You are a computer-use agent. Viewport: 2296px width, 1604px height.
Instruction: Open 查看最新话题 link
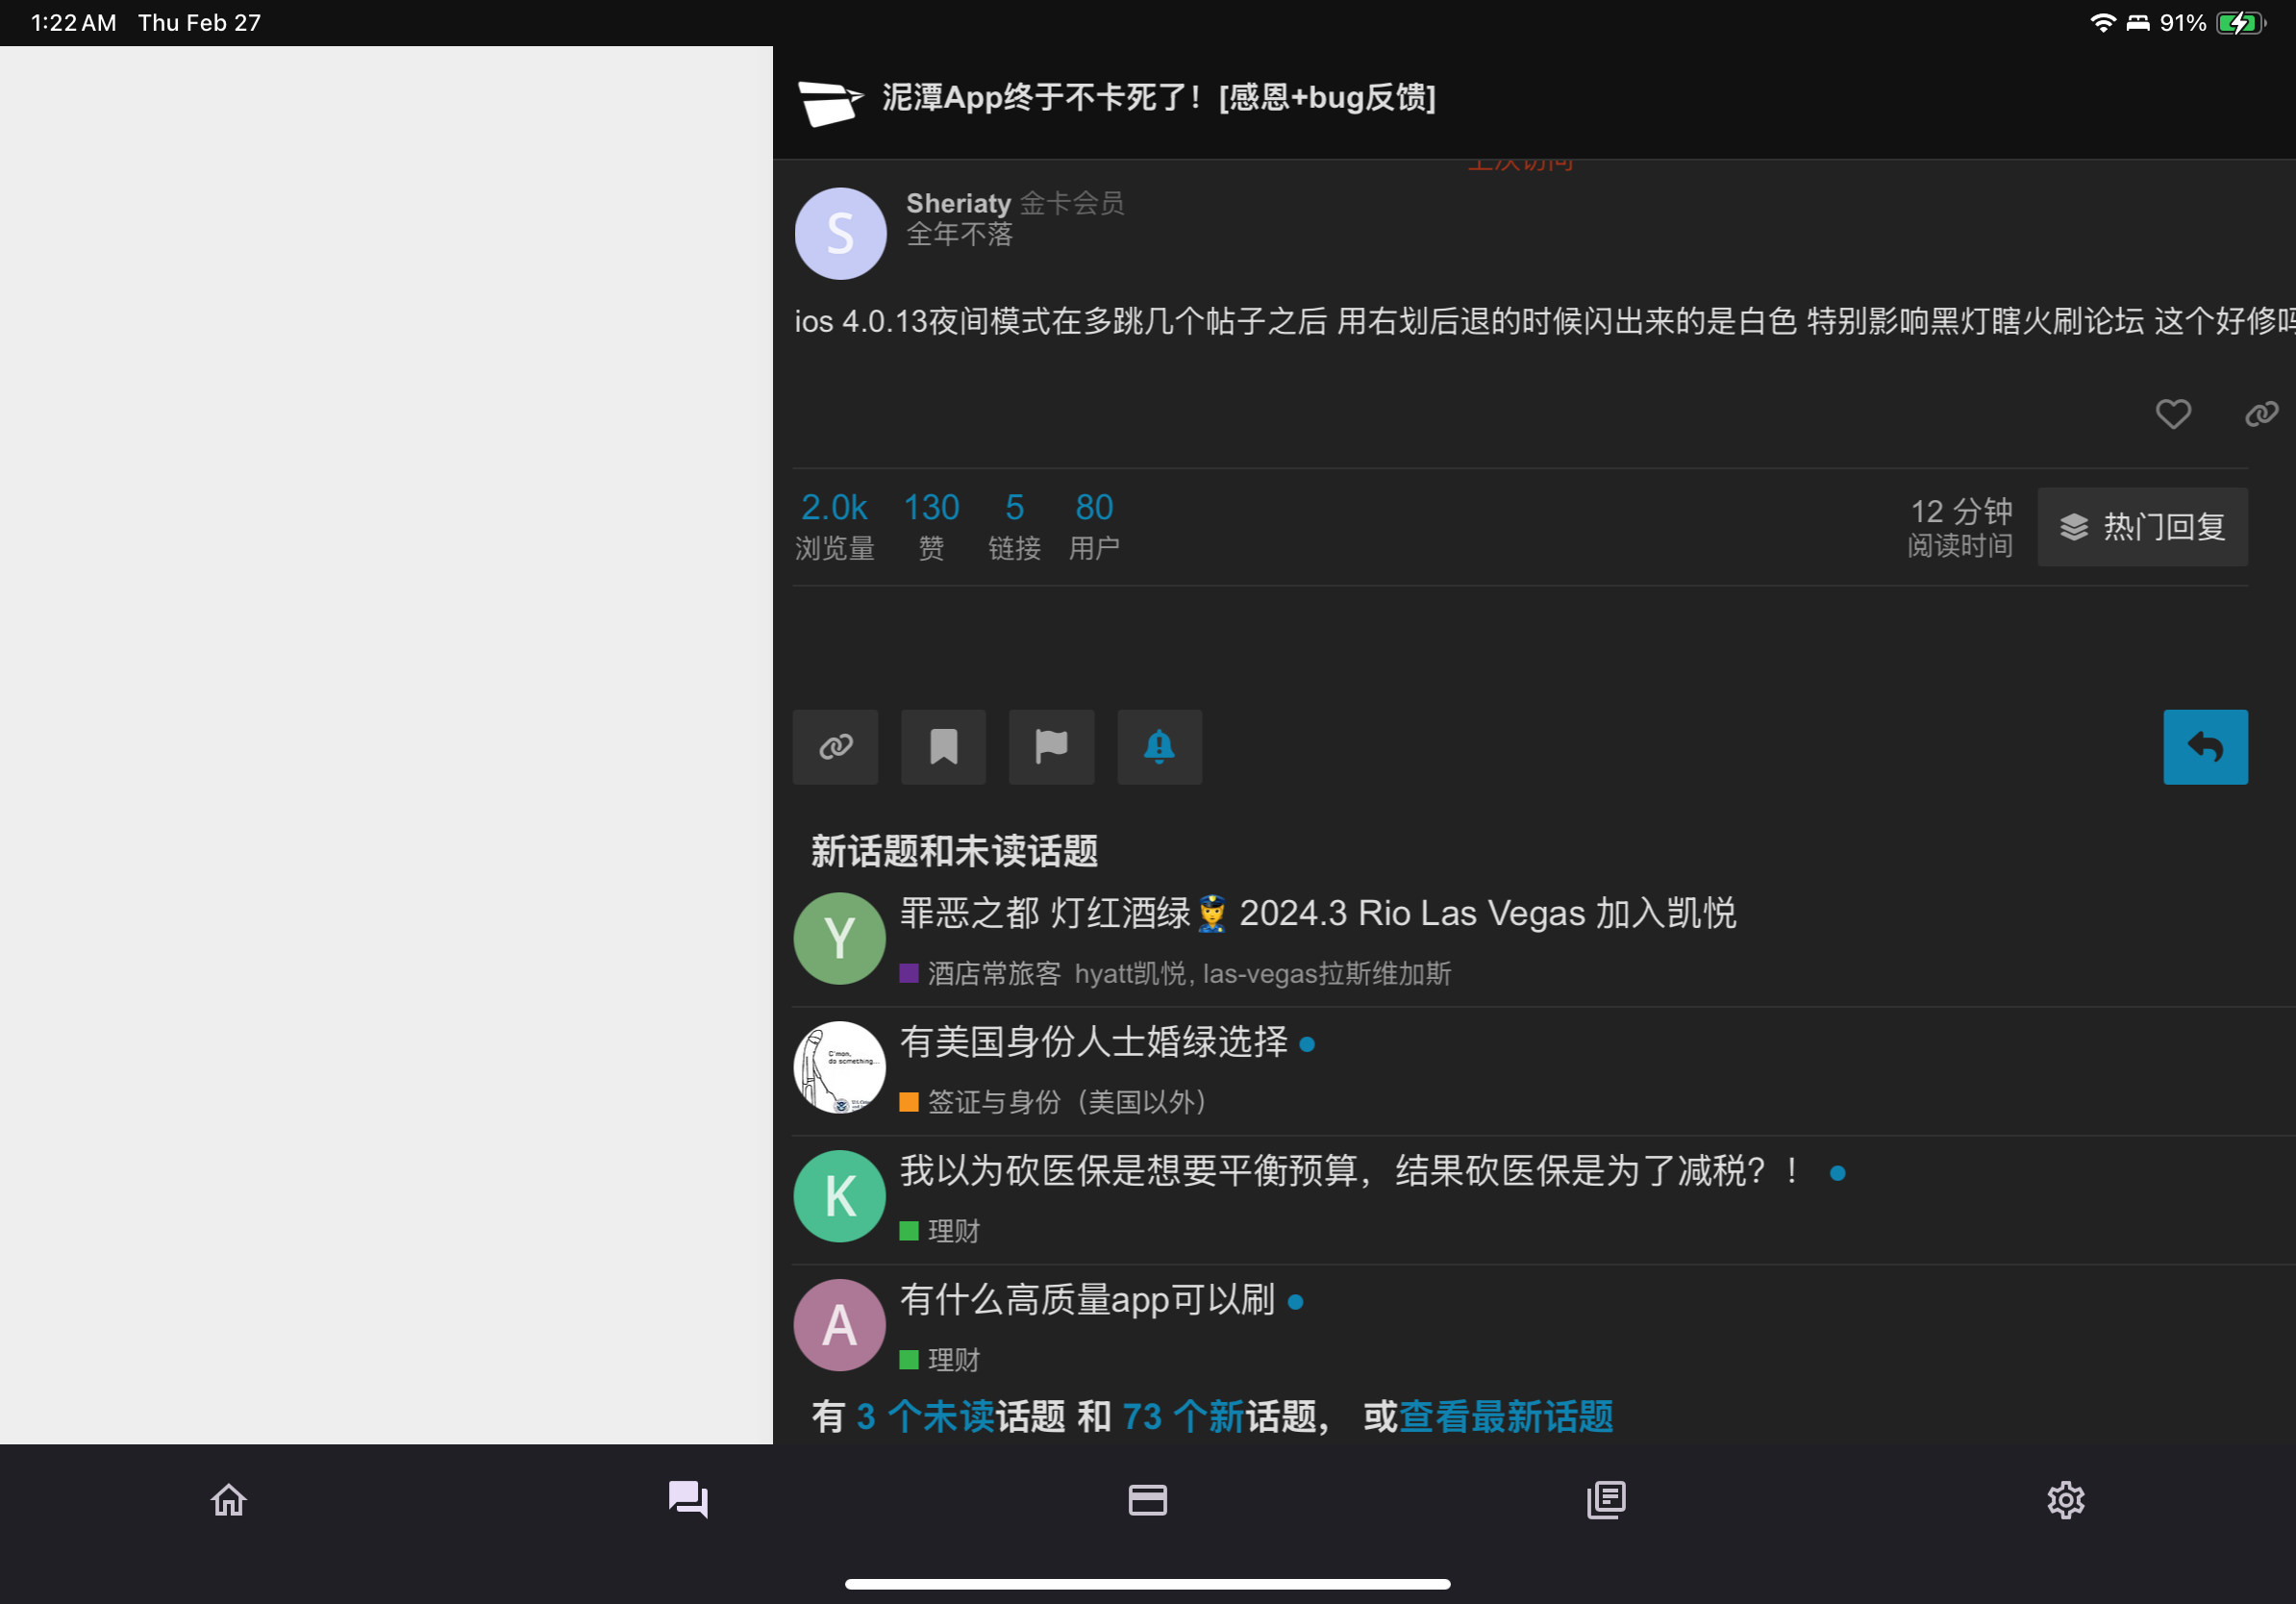1506,1417
